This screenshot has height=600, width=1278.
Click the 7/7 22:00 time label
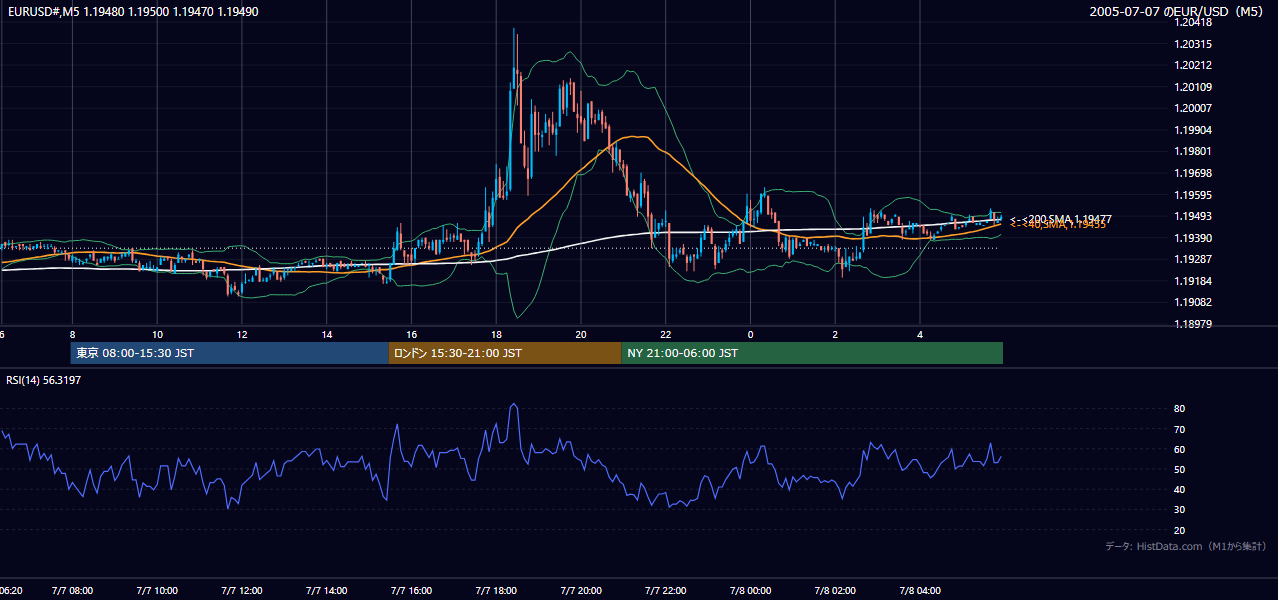665,590
